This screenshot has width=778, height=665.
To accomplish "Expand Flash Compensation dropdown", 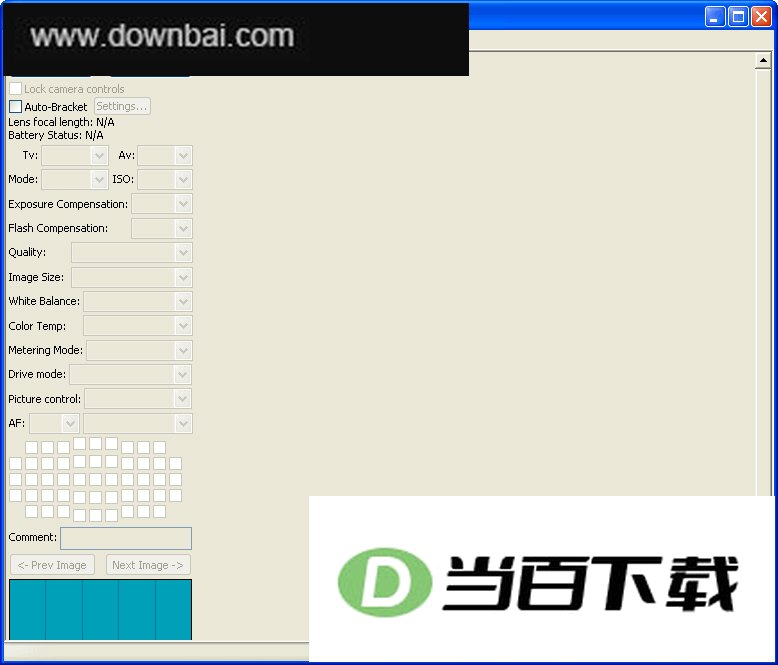I will click(162, 228).
